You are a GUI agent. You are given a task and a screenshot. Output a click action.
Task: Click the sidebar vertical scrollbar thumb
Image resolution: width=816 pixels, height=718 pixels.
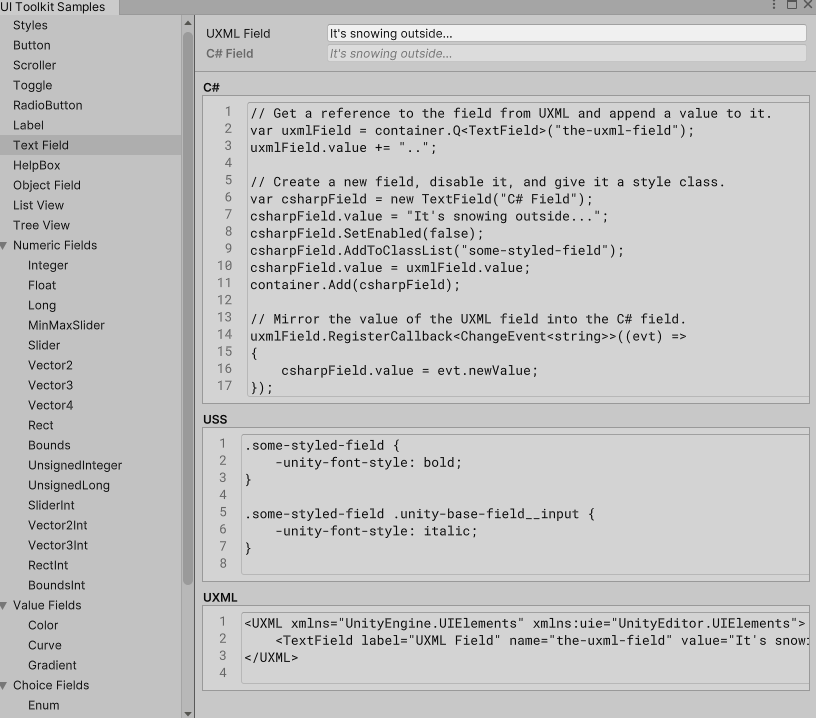(188, 309)
